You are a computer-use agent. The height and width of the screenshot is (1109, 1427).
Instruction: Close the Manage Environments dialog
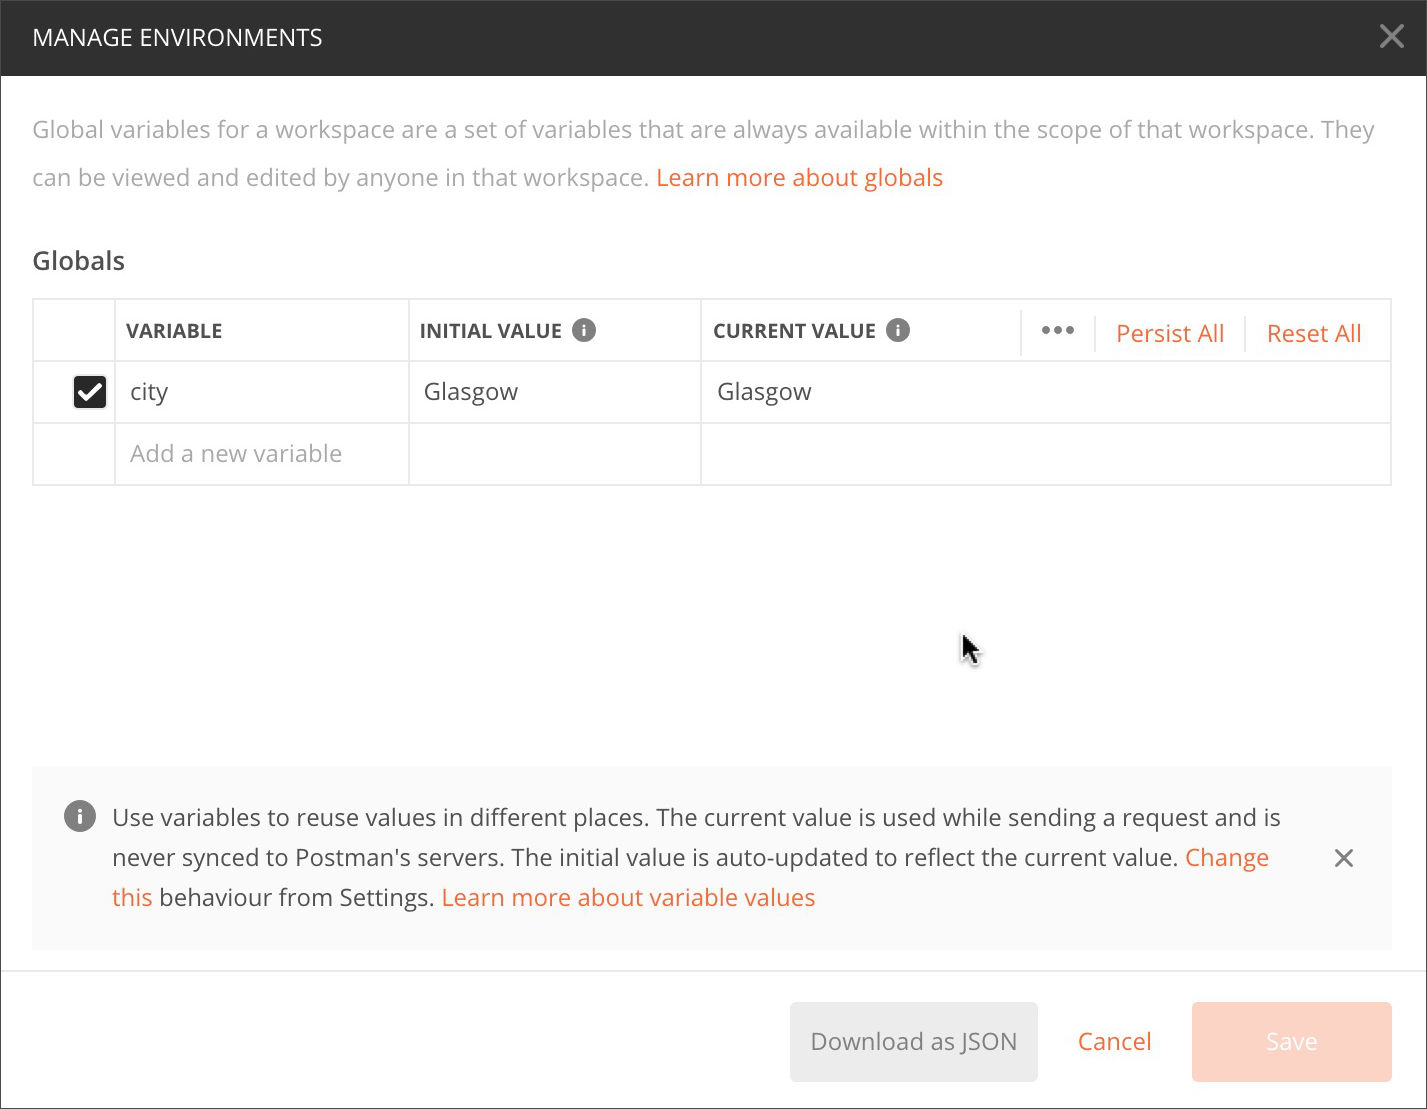(1391, 37)
